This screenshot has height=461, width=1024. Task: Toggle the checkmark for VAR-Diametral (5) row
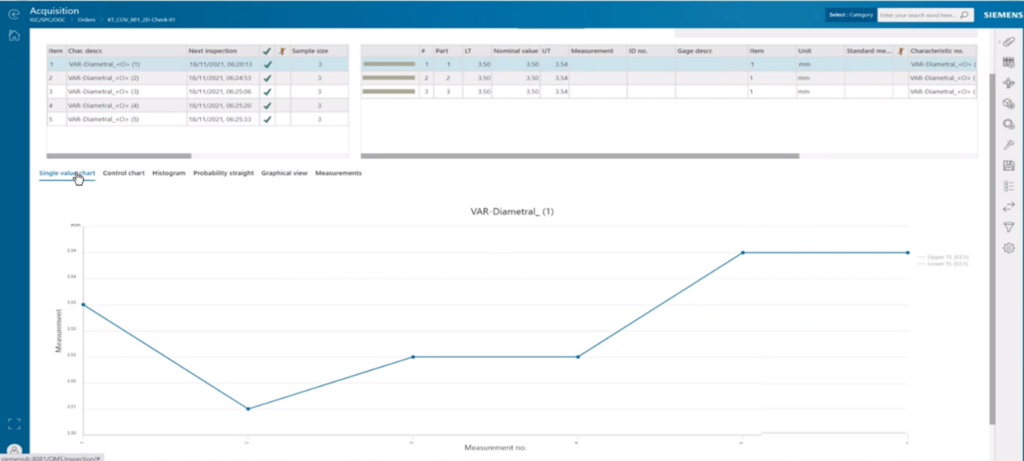pyautogui.click(x=267, y=119)
